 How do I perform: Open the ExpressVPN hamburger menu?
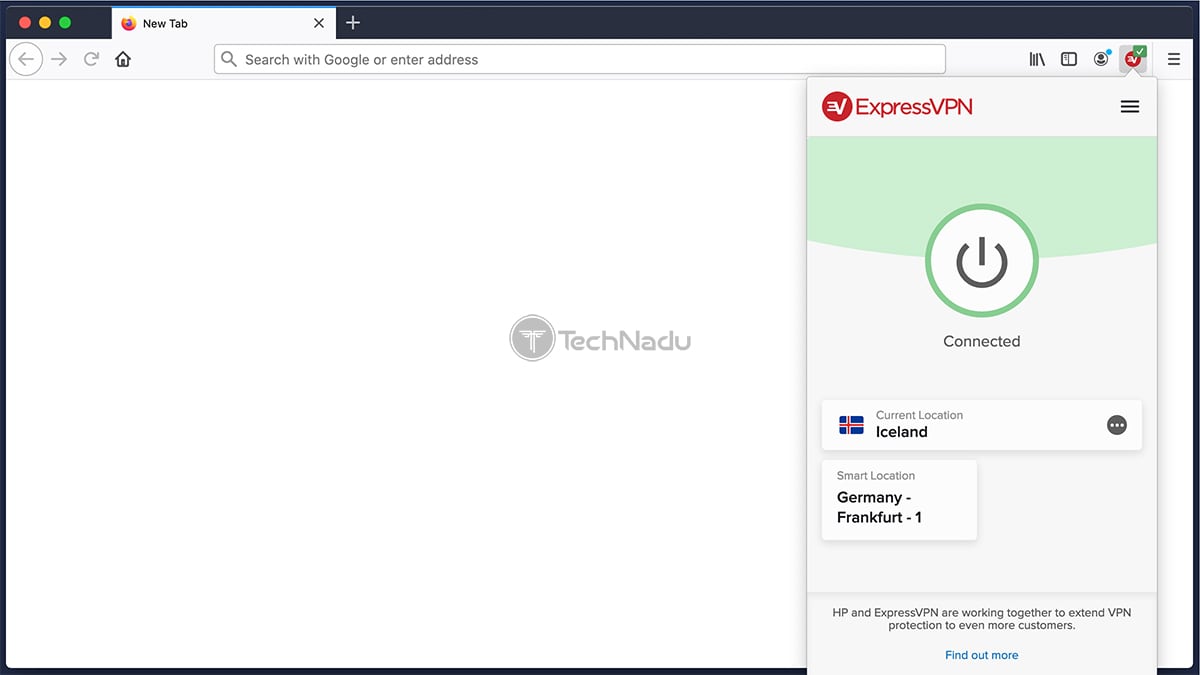tap(1130, 107)
